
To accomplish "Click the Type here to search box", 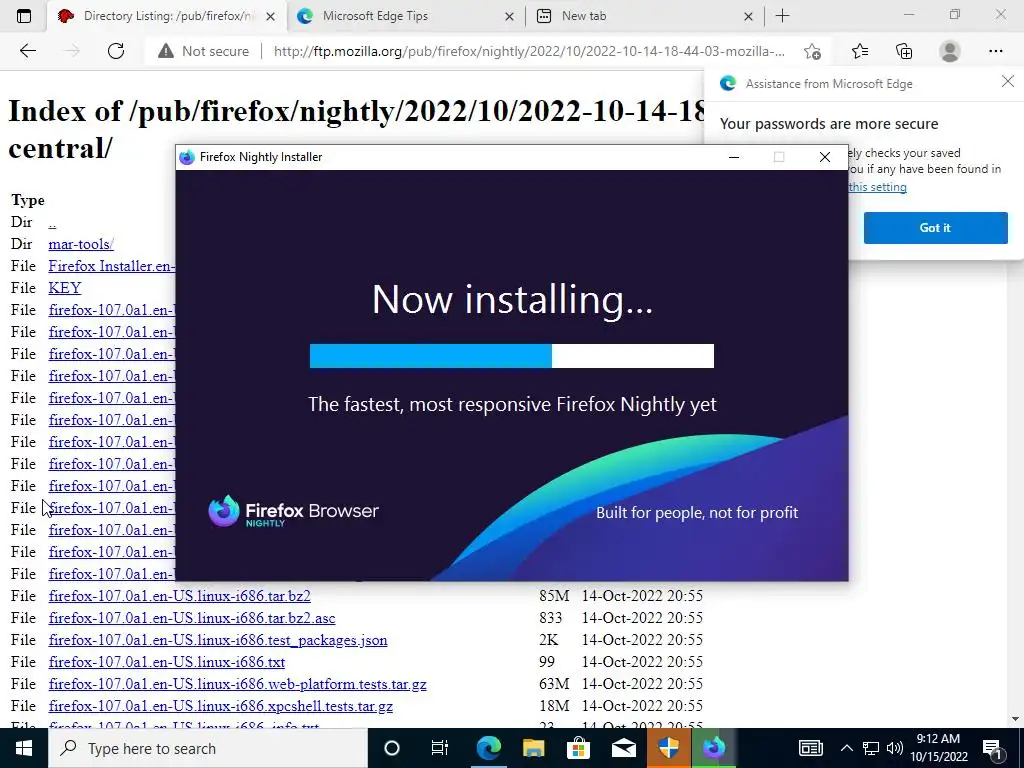I will coord(208,748).
